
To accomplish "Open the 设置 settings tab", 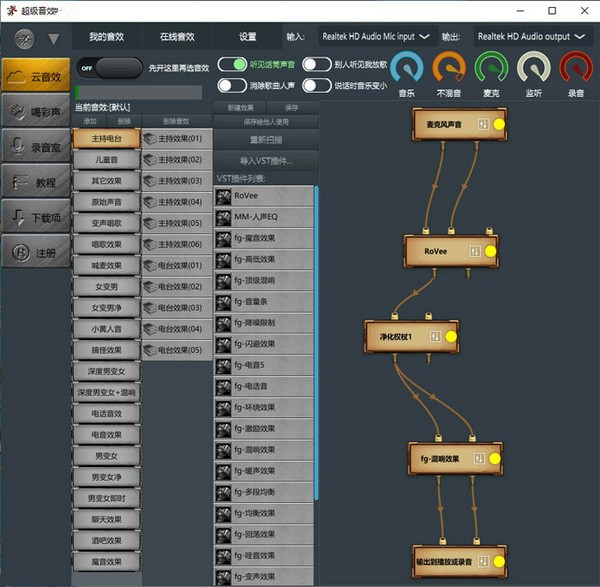I will coord(247,36).
